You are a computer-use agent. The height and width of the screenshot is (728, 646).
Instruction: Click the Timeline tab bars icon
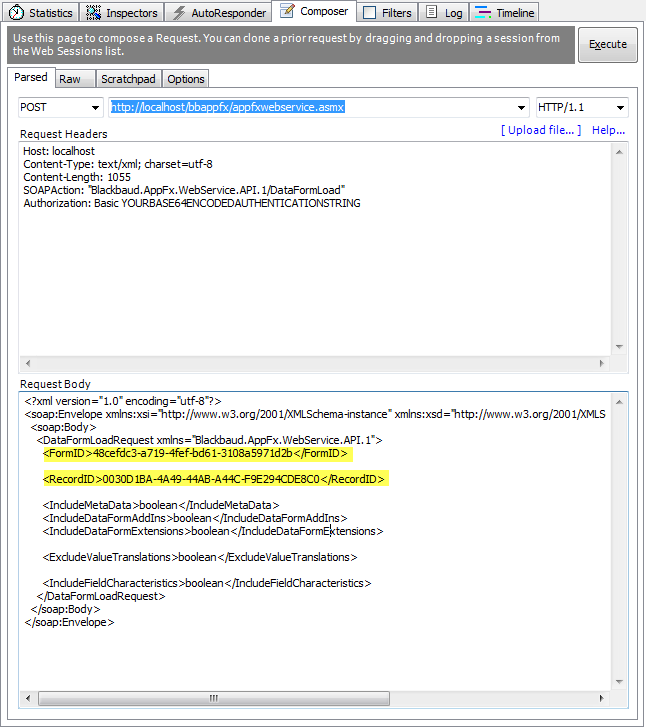click(482, 13)
